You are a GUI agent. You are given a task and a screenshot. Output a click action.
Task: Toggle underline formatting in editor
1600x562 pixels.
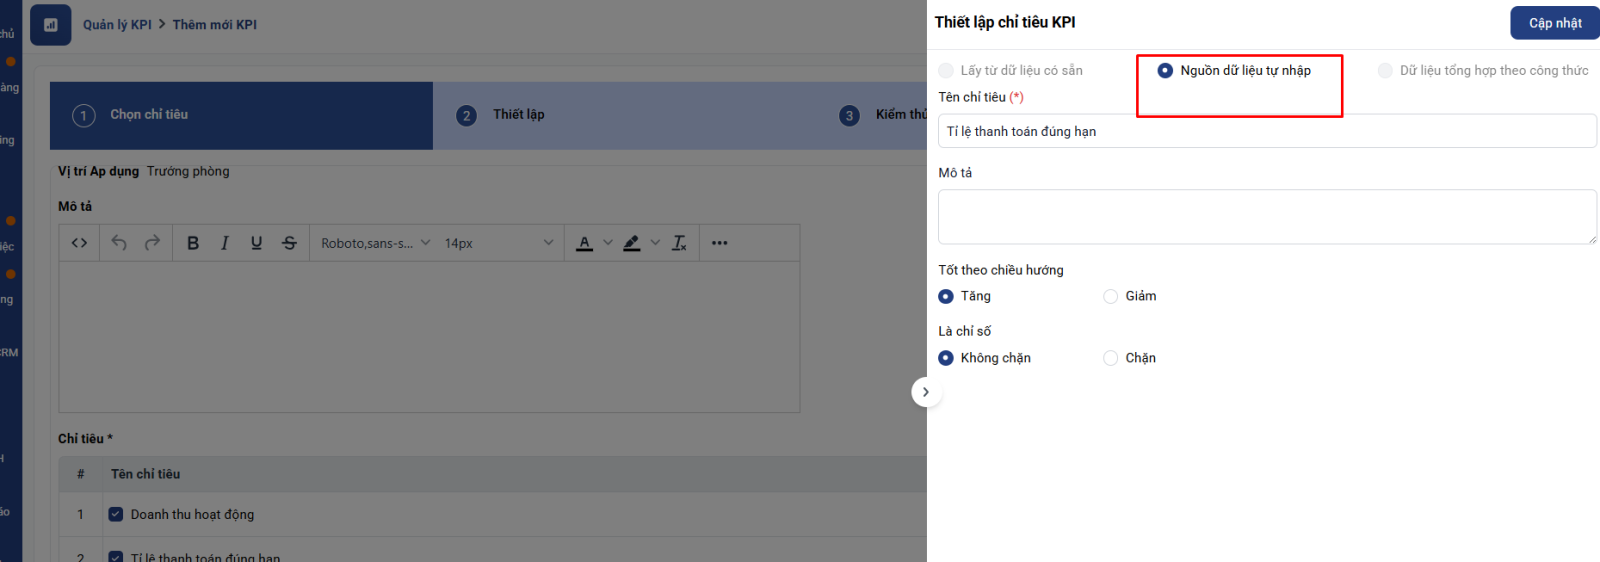click(257, 243)
